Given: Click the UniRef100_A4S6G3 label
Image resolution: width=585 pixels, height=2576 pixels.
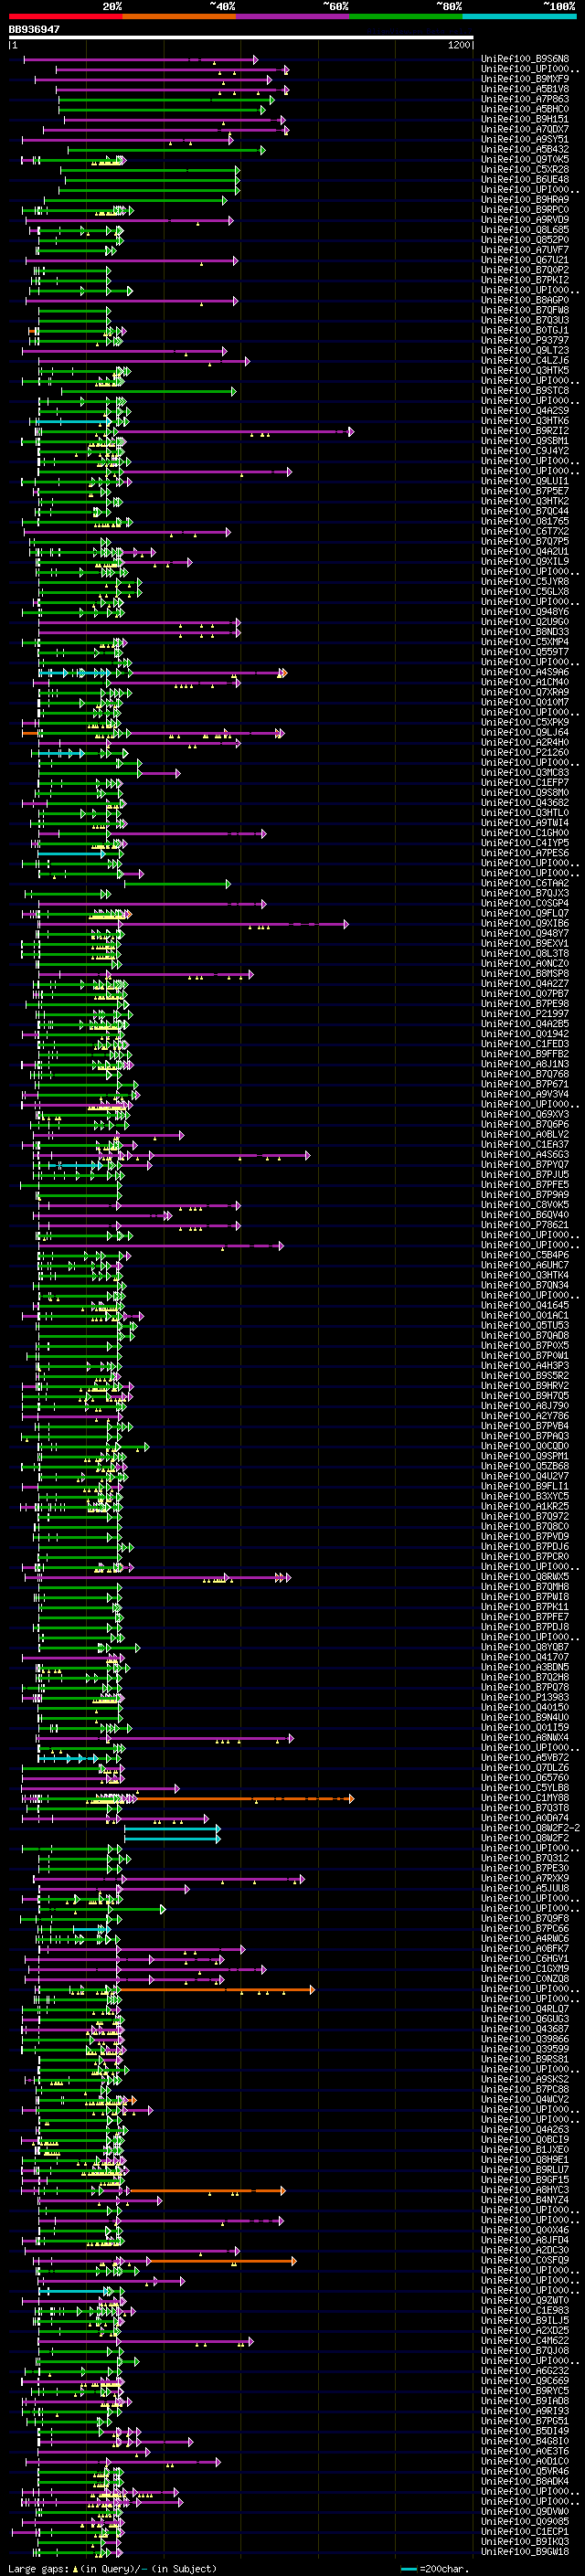Looking at the screenshot, I should pyautogui.click(x=525, y=1155).
